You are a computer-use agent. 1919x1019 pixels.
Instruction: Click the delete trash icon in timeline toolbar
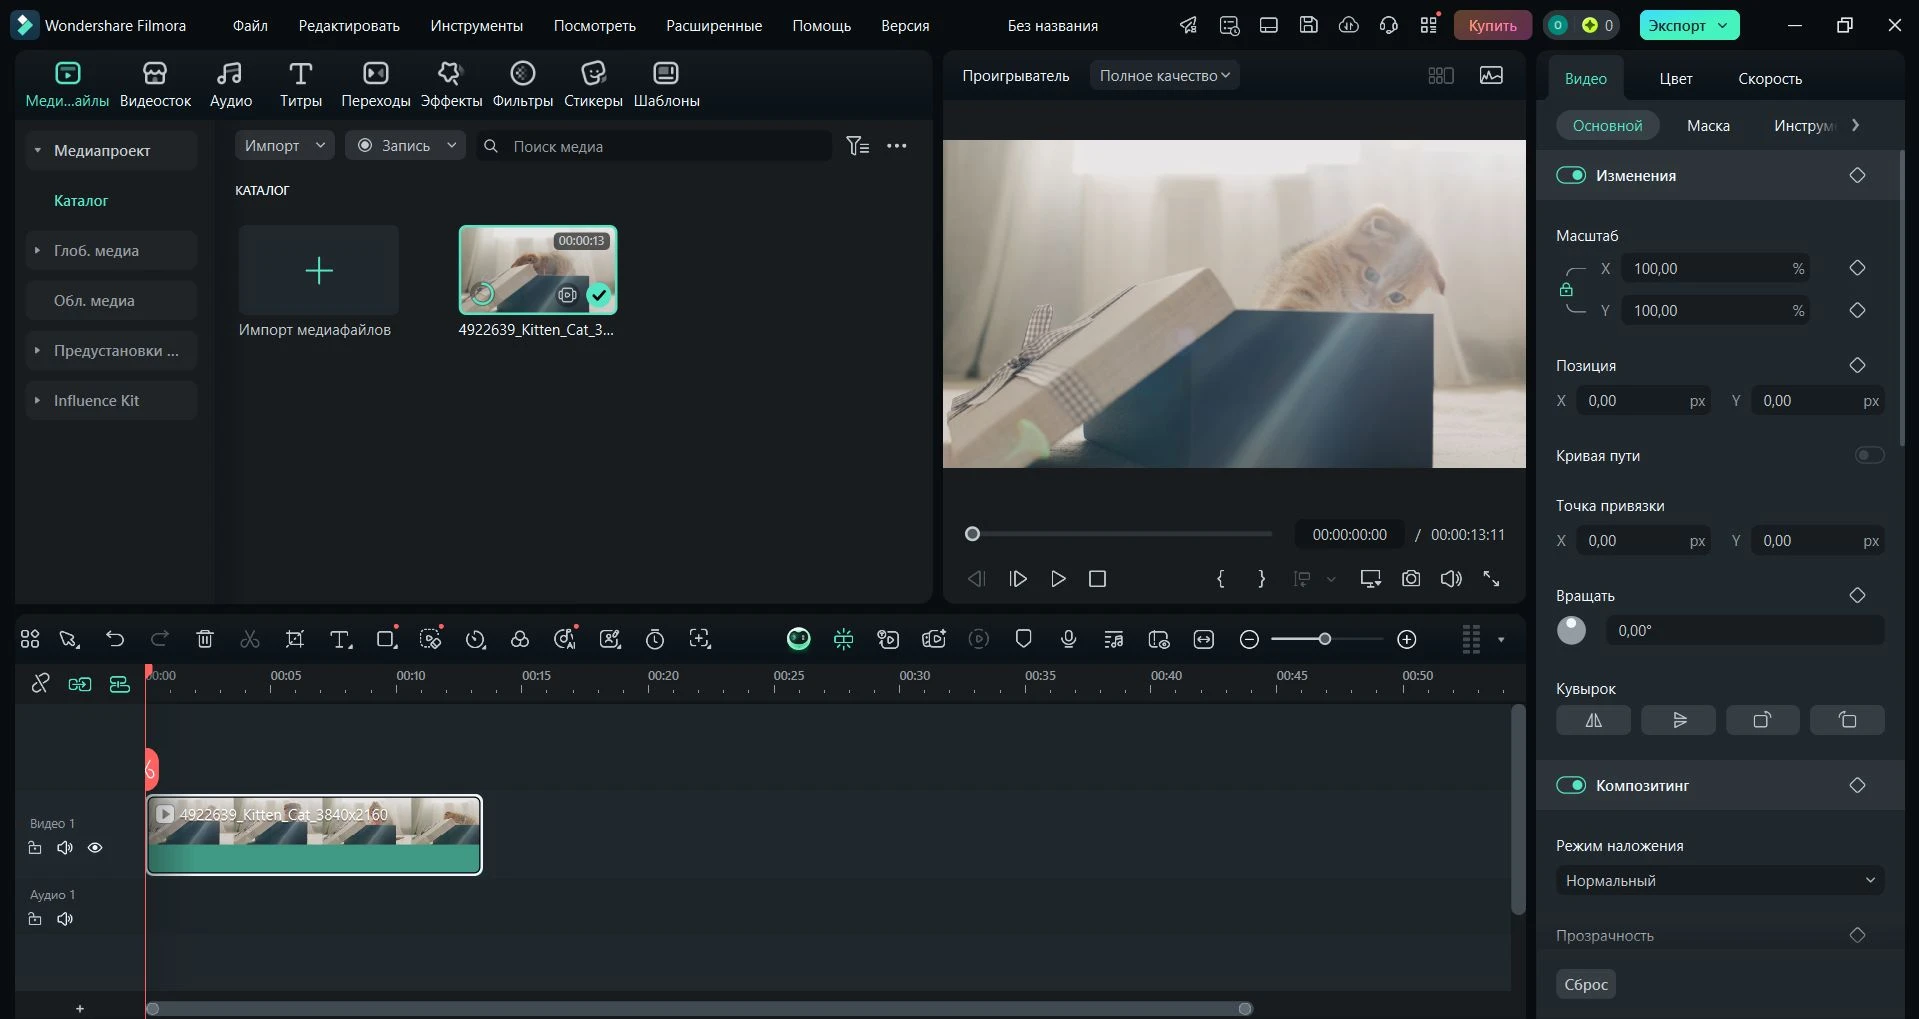tap(205, 639)
